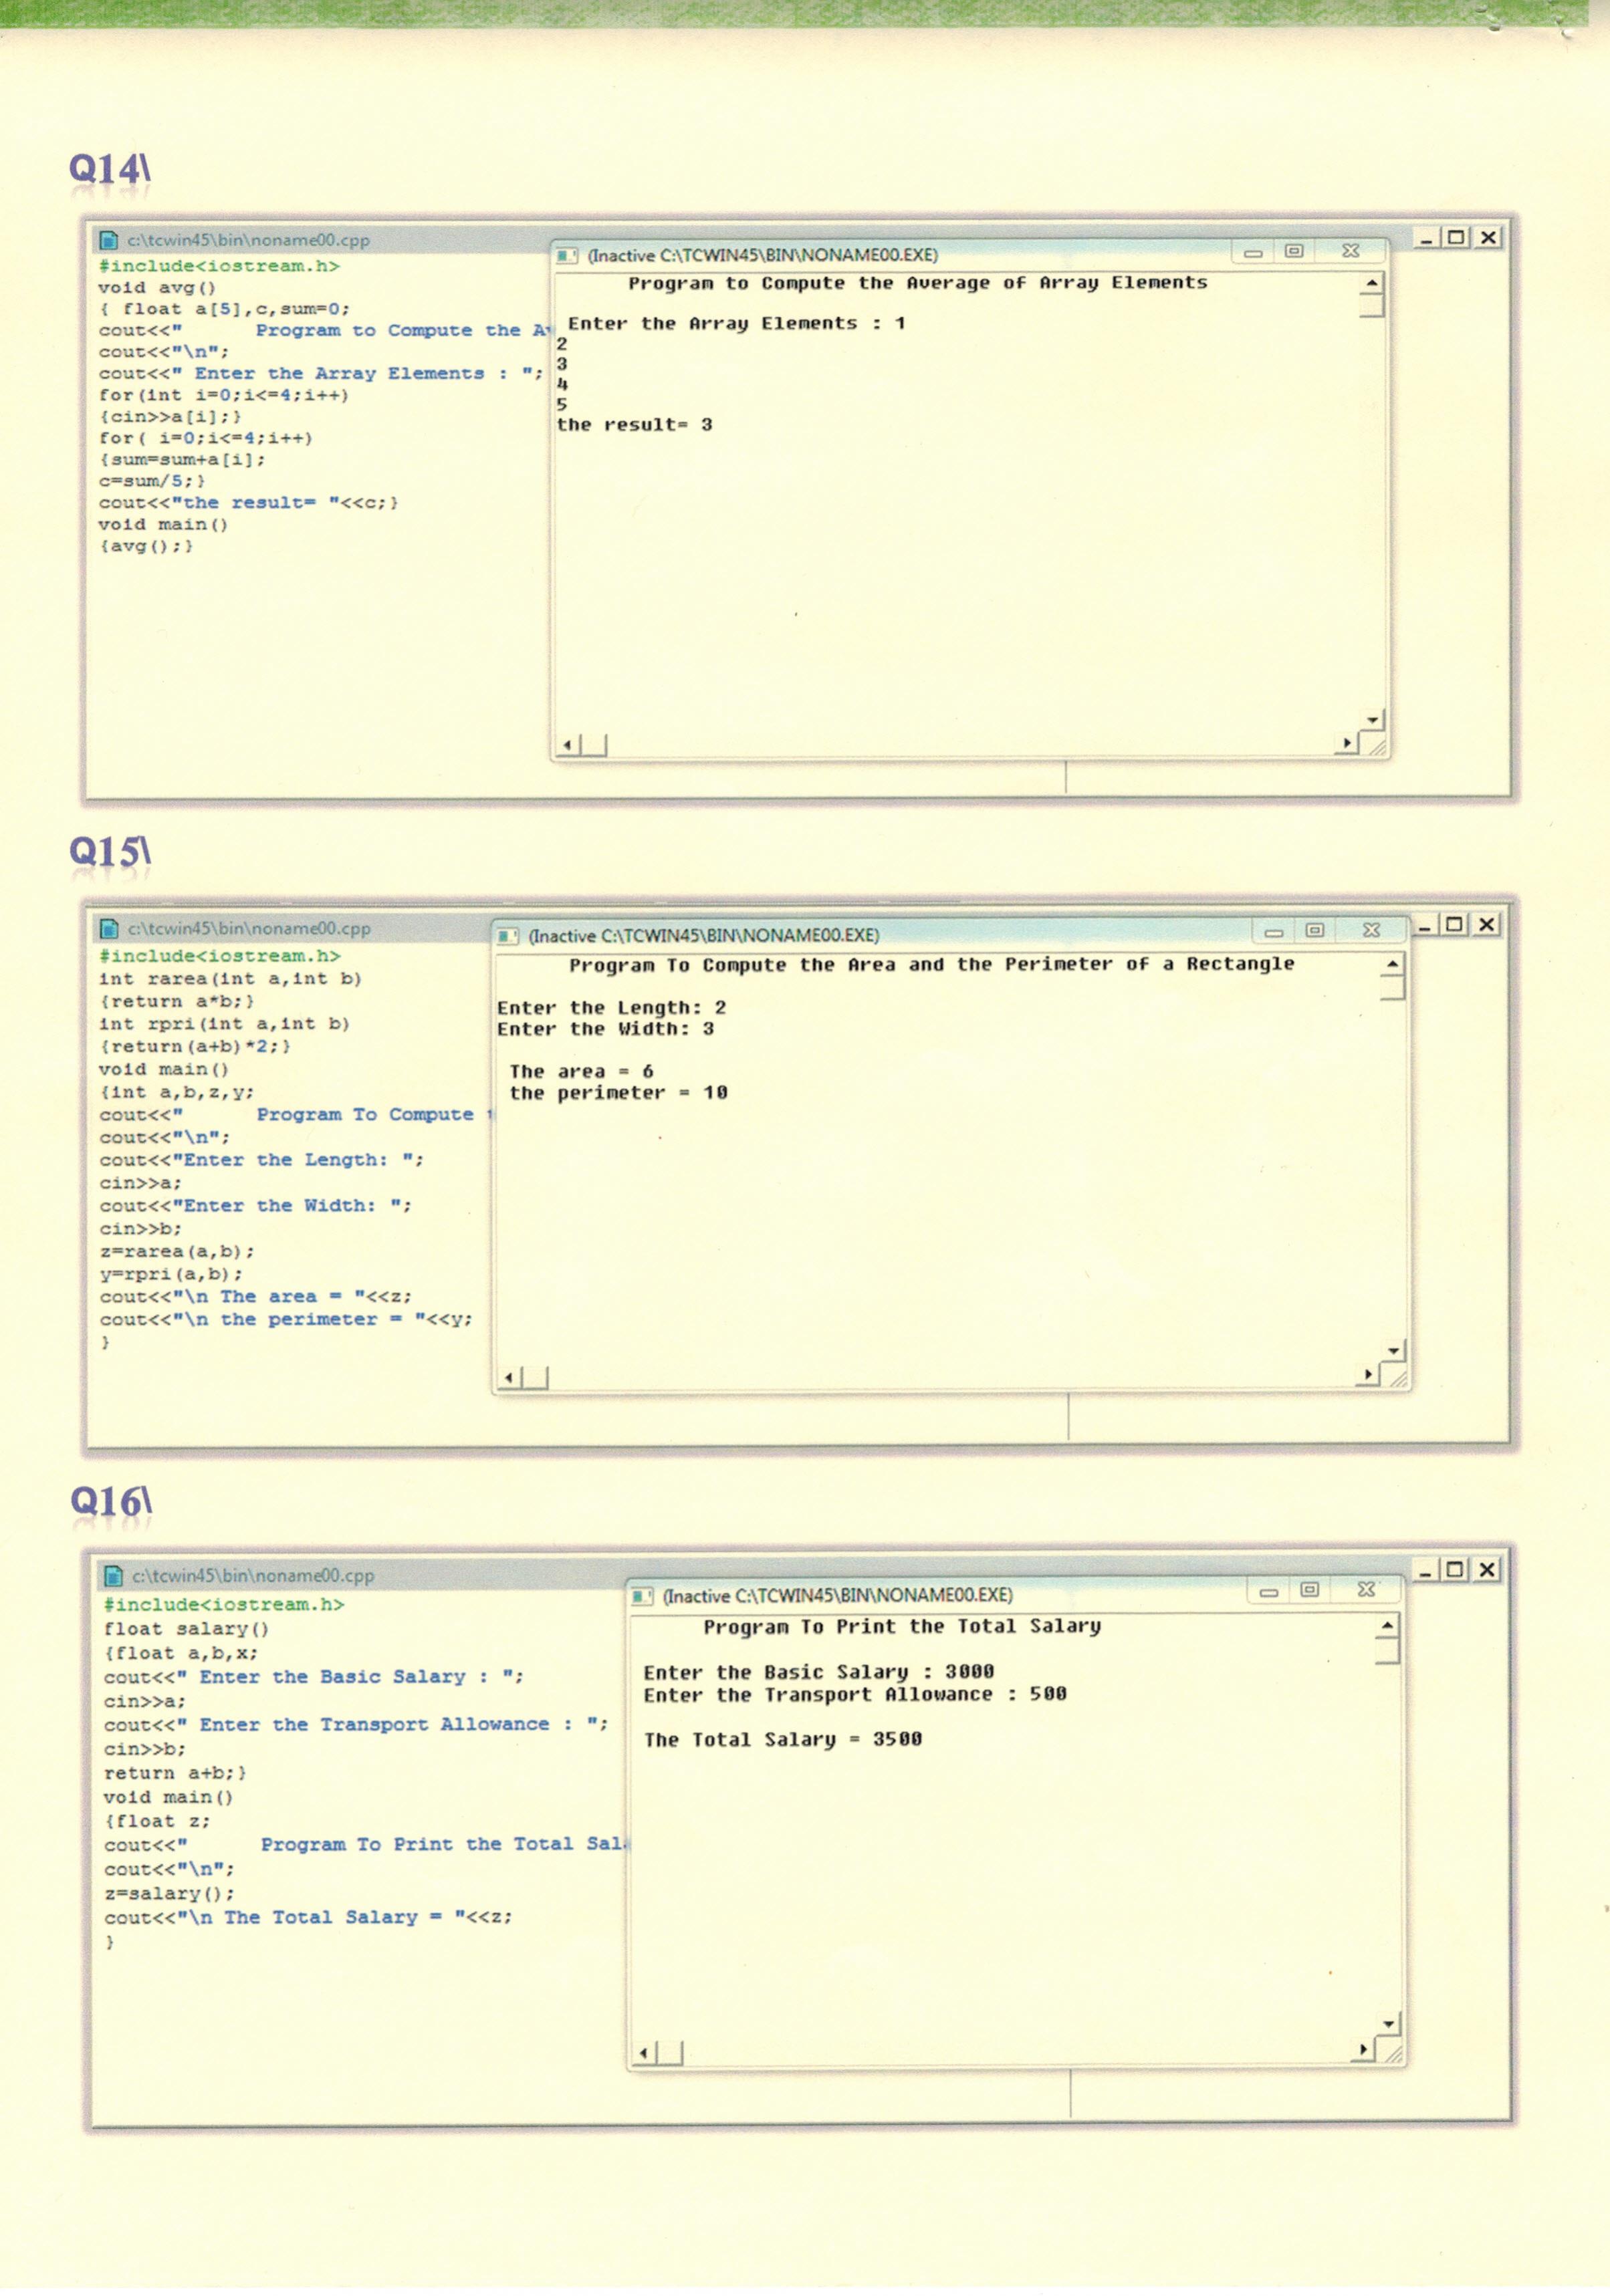Click the line "{int a,b,z,y;"
Viewport: 1610px width, 2296px height.
177,1092
